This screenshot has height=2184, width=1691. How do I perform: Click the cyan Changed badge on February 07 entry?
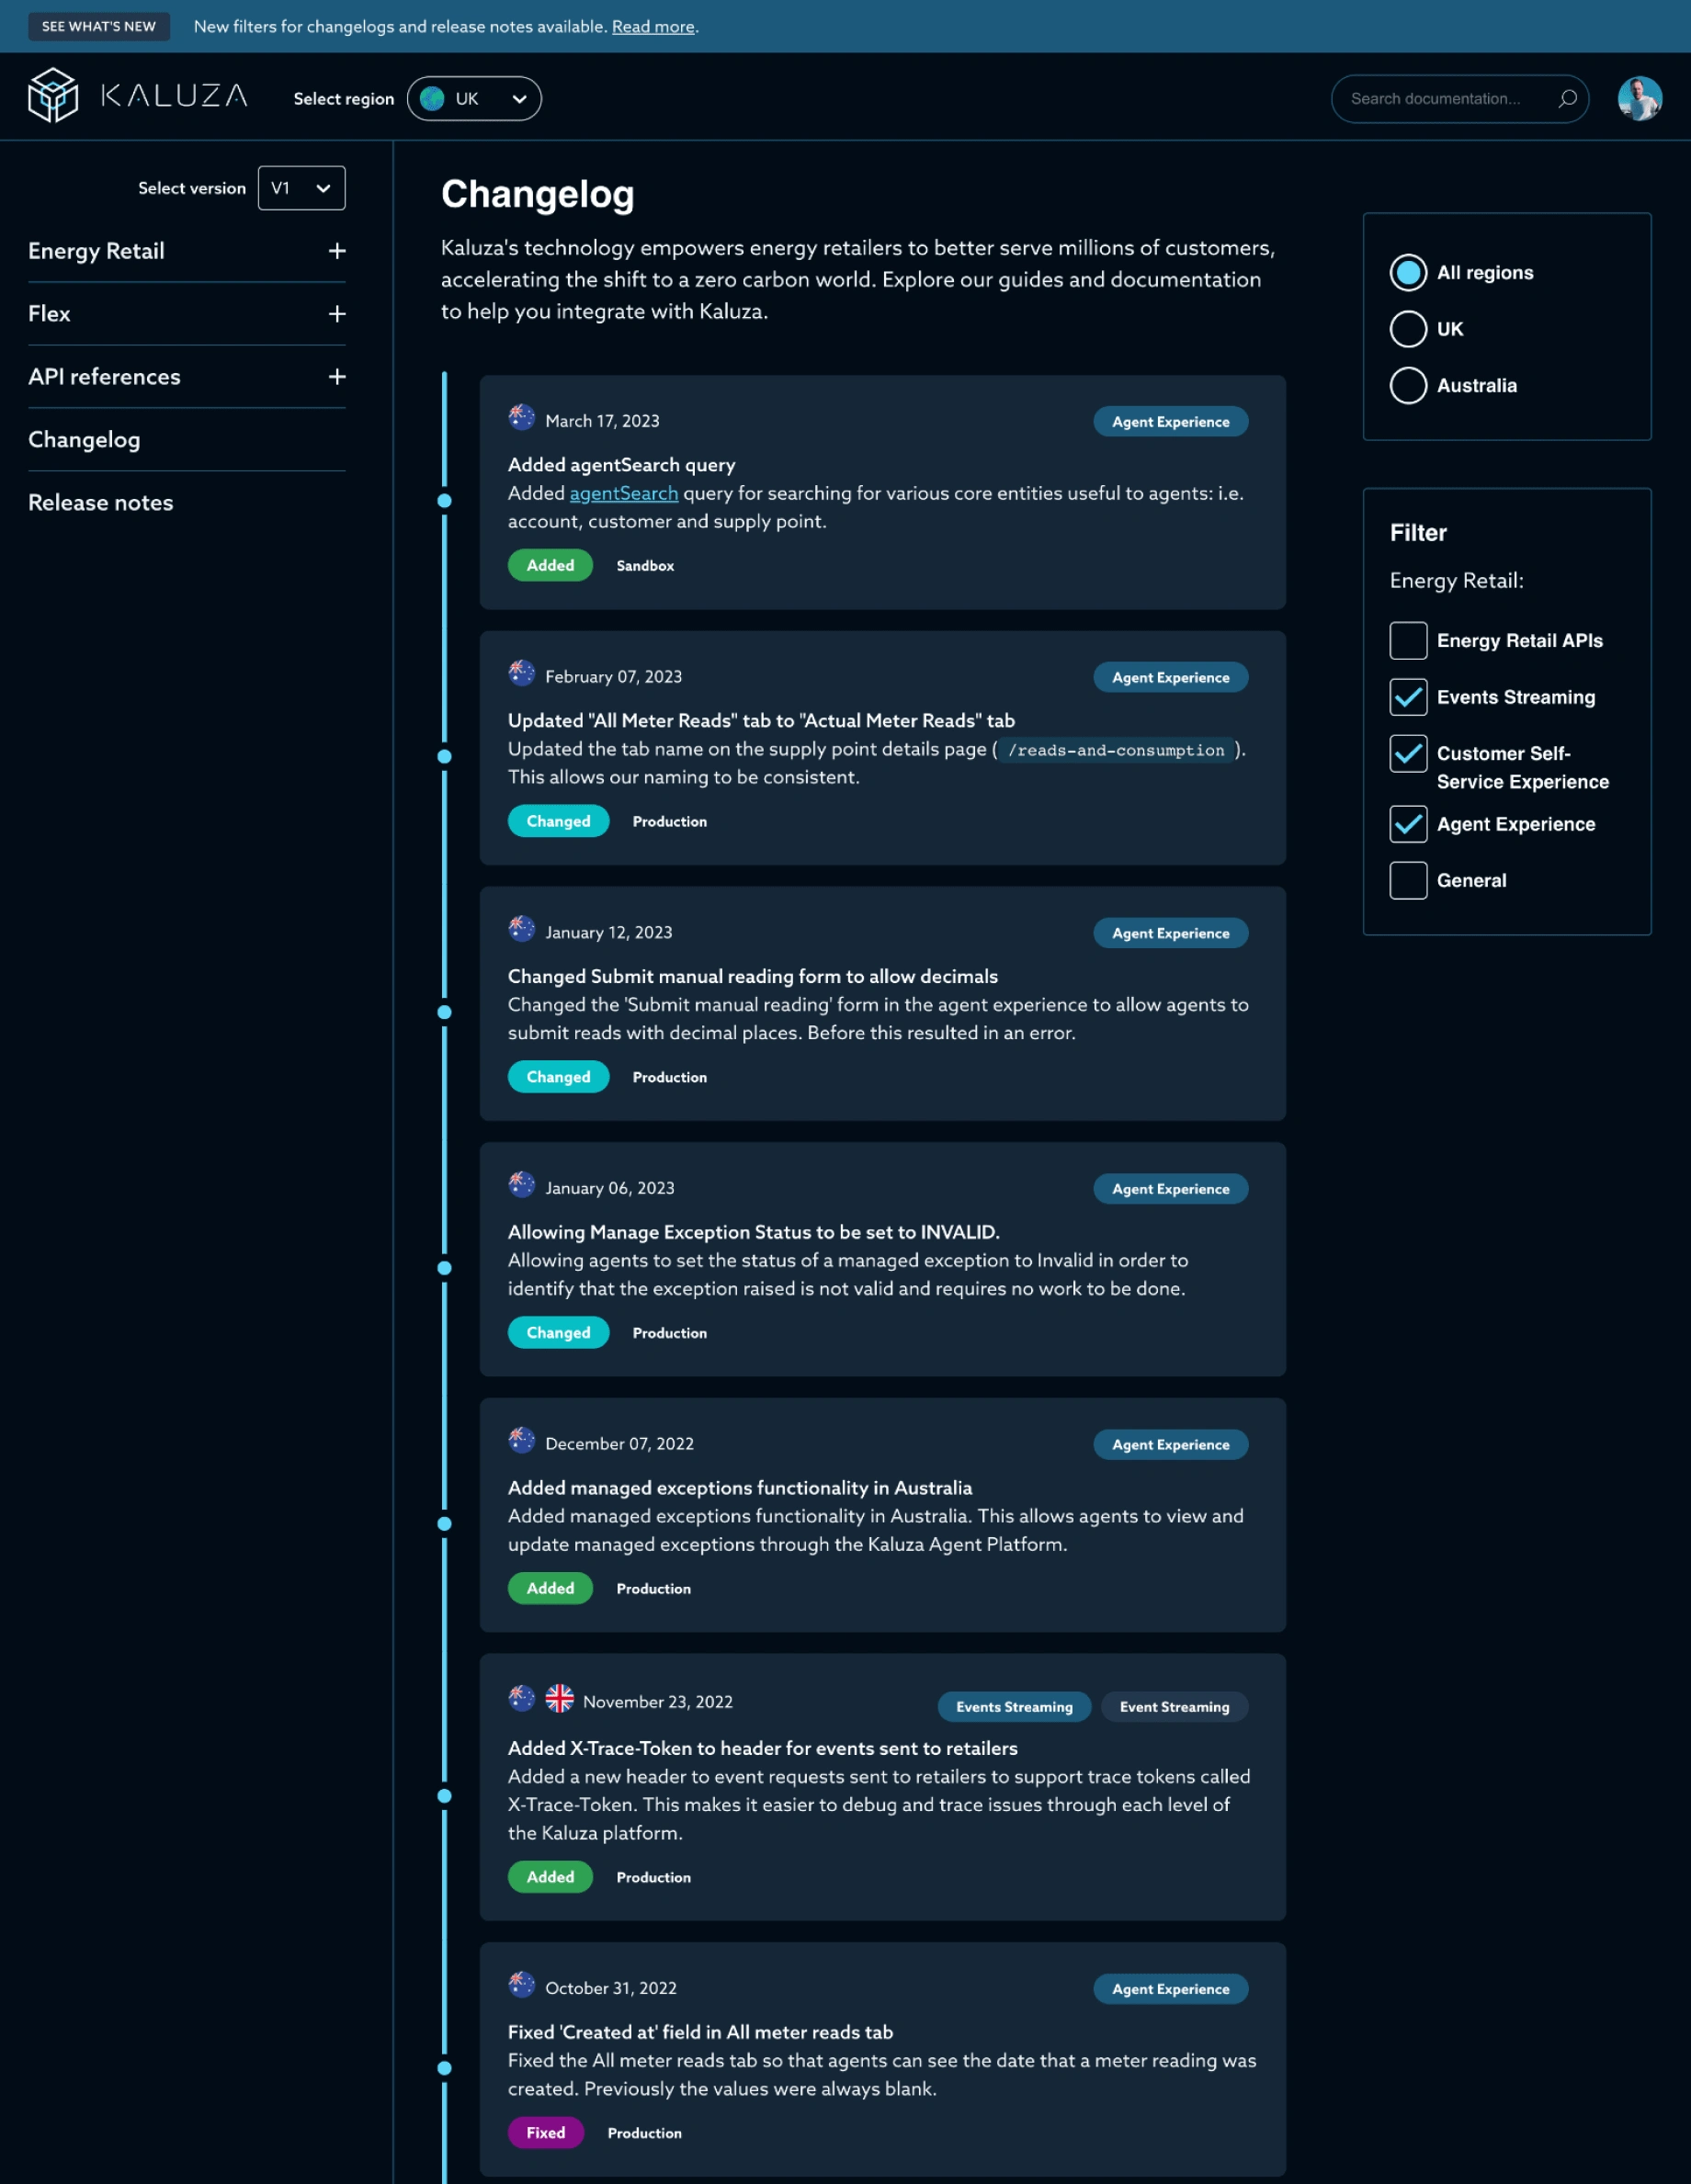(558, 821)
